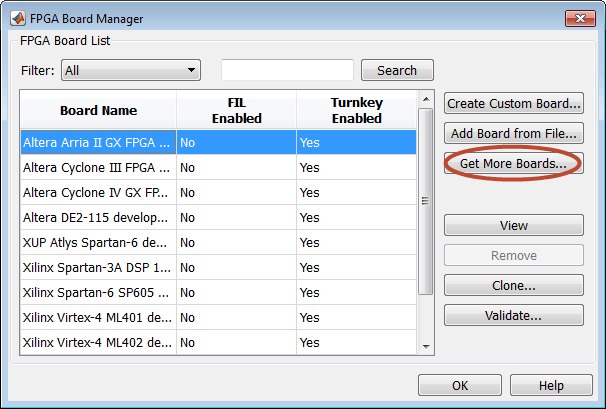Screen dimensions: 606x409
Task: Select Altera DE2-115 development board row
Action: (x=218, y=217)
